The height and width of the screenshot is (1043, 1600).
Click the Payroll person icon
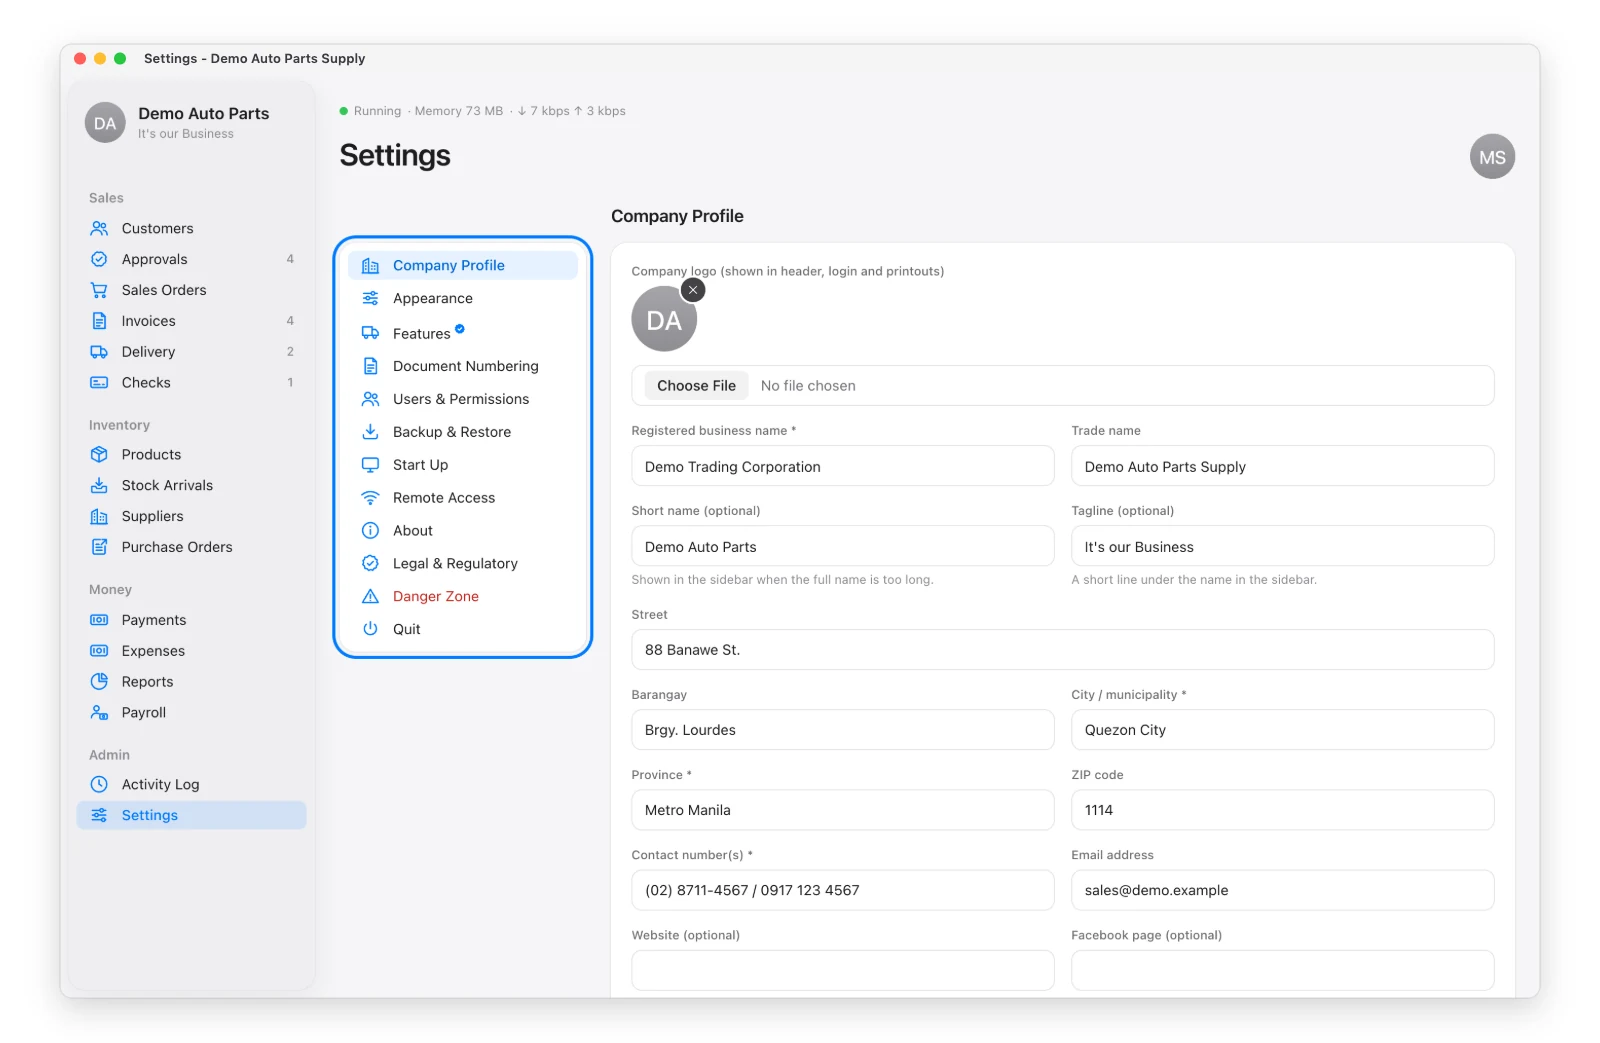tap(99, 712)
